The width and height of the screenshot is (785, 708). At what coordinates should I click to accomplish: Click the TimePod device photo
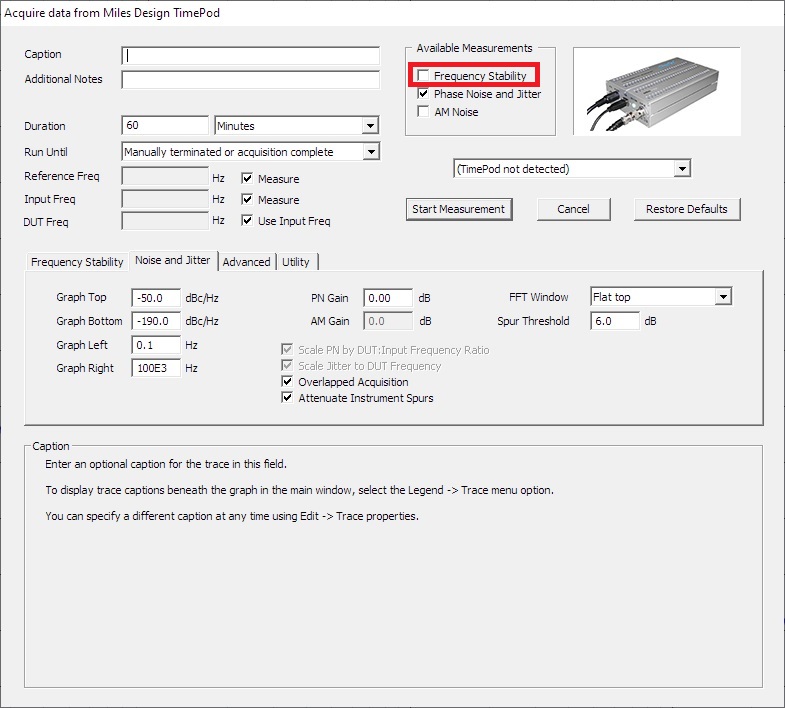(x=656, y=91)
